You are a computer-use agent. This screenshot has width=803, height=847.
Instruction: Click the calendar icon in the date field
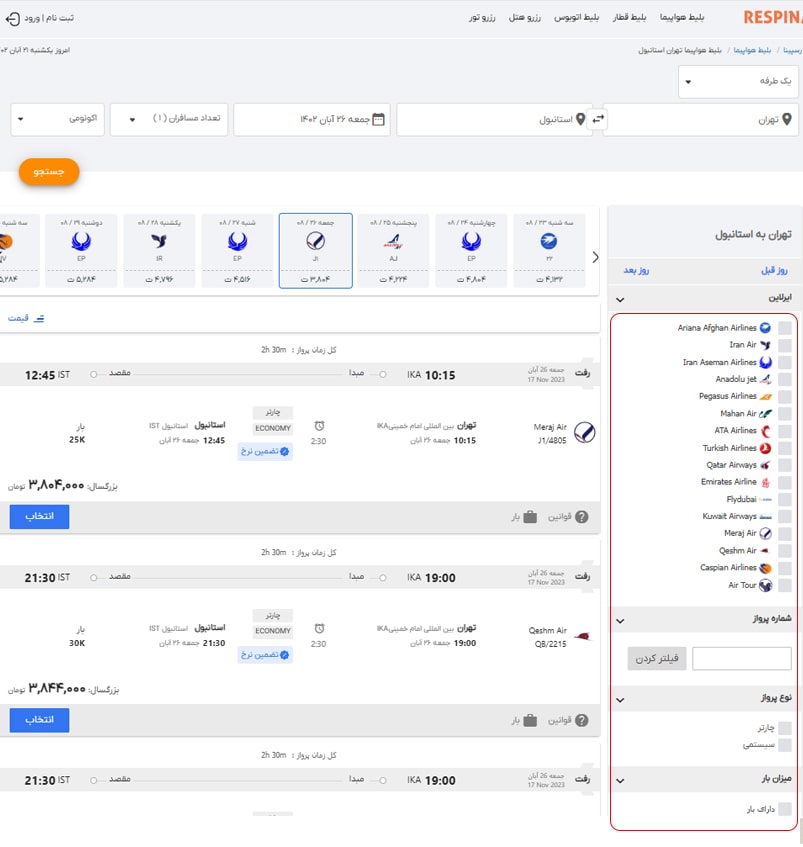(379, 119)
